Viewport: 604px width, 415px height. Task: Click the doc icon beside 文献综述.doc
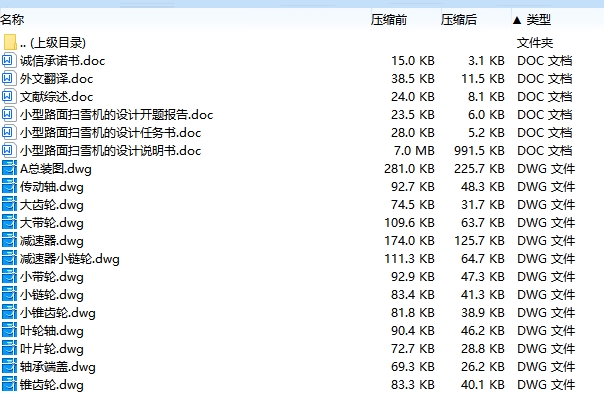tap(9, 96)
